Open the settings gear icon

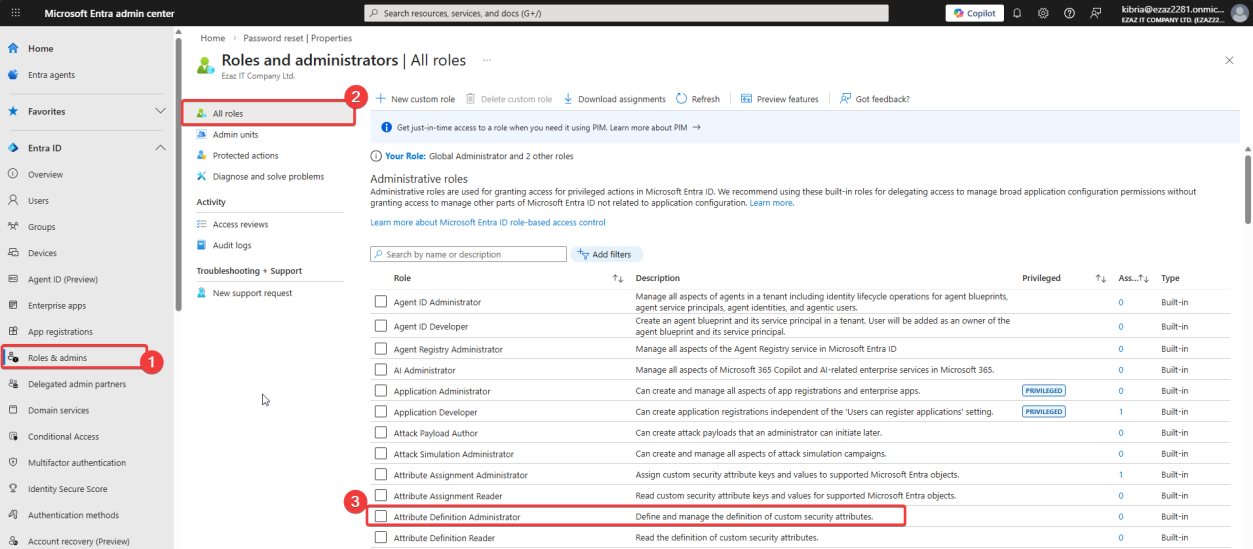point(1043,13)
